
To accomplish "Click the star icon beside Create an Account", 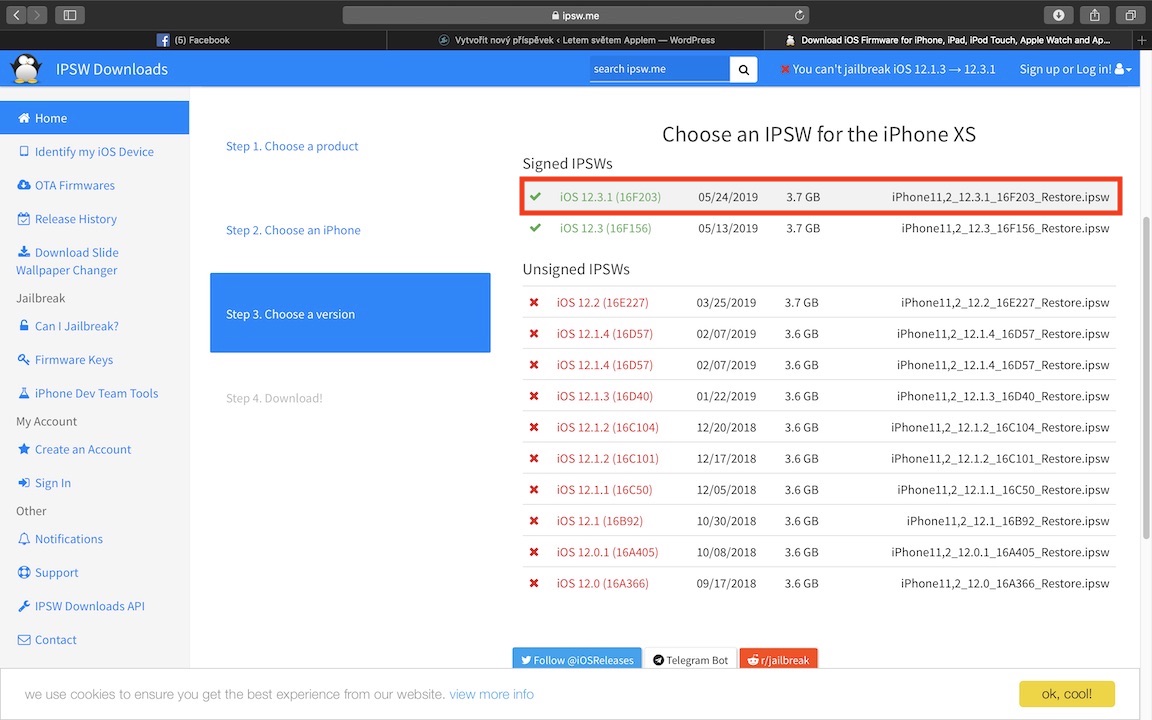I will click(24, 449).
